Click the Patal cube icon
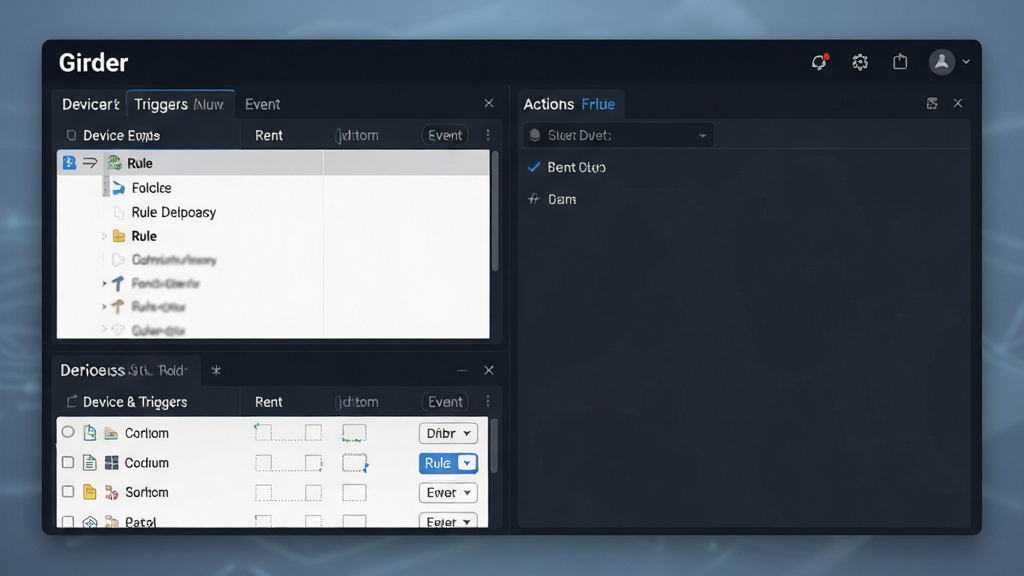Screen dimensions: 1024x576 point(90,522)
